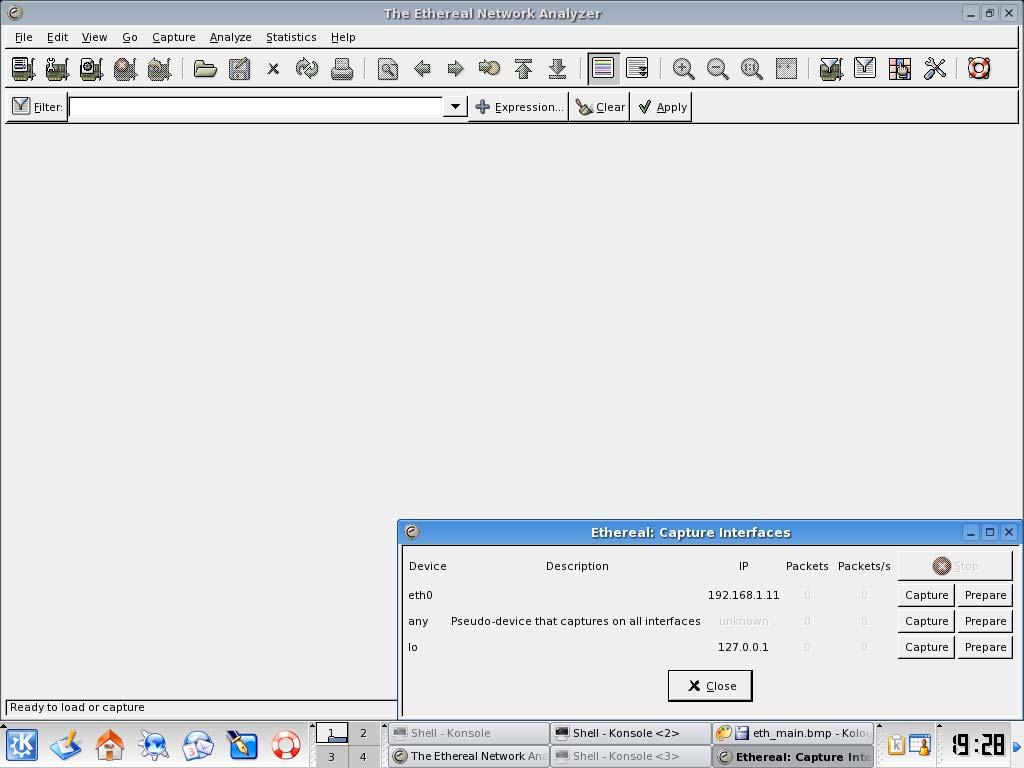The height and width of the screenshot is (768, 1024).
Task: Click Capture for the lo interface
Action: [926, 647]
